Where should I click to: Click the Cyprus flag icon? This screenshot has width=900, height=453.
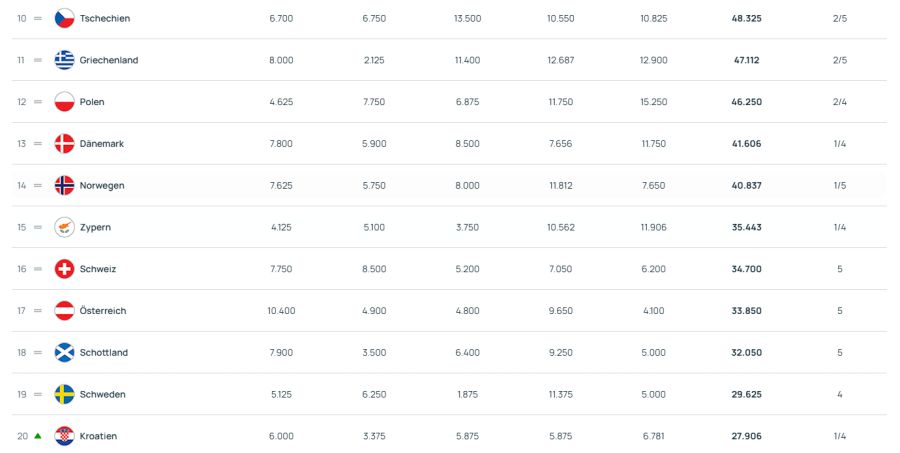(65, 227)
